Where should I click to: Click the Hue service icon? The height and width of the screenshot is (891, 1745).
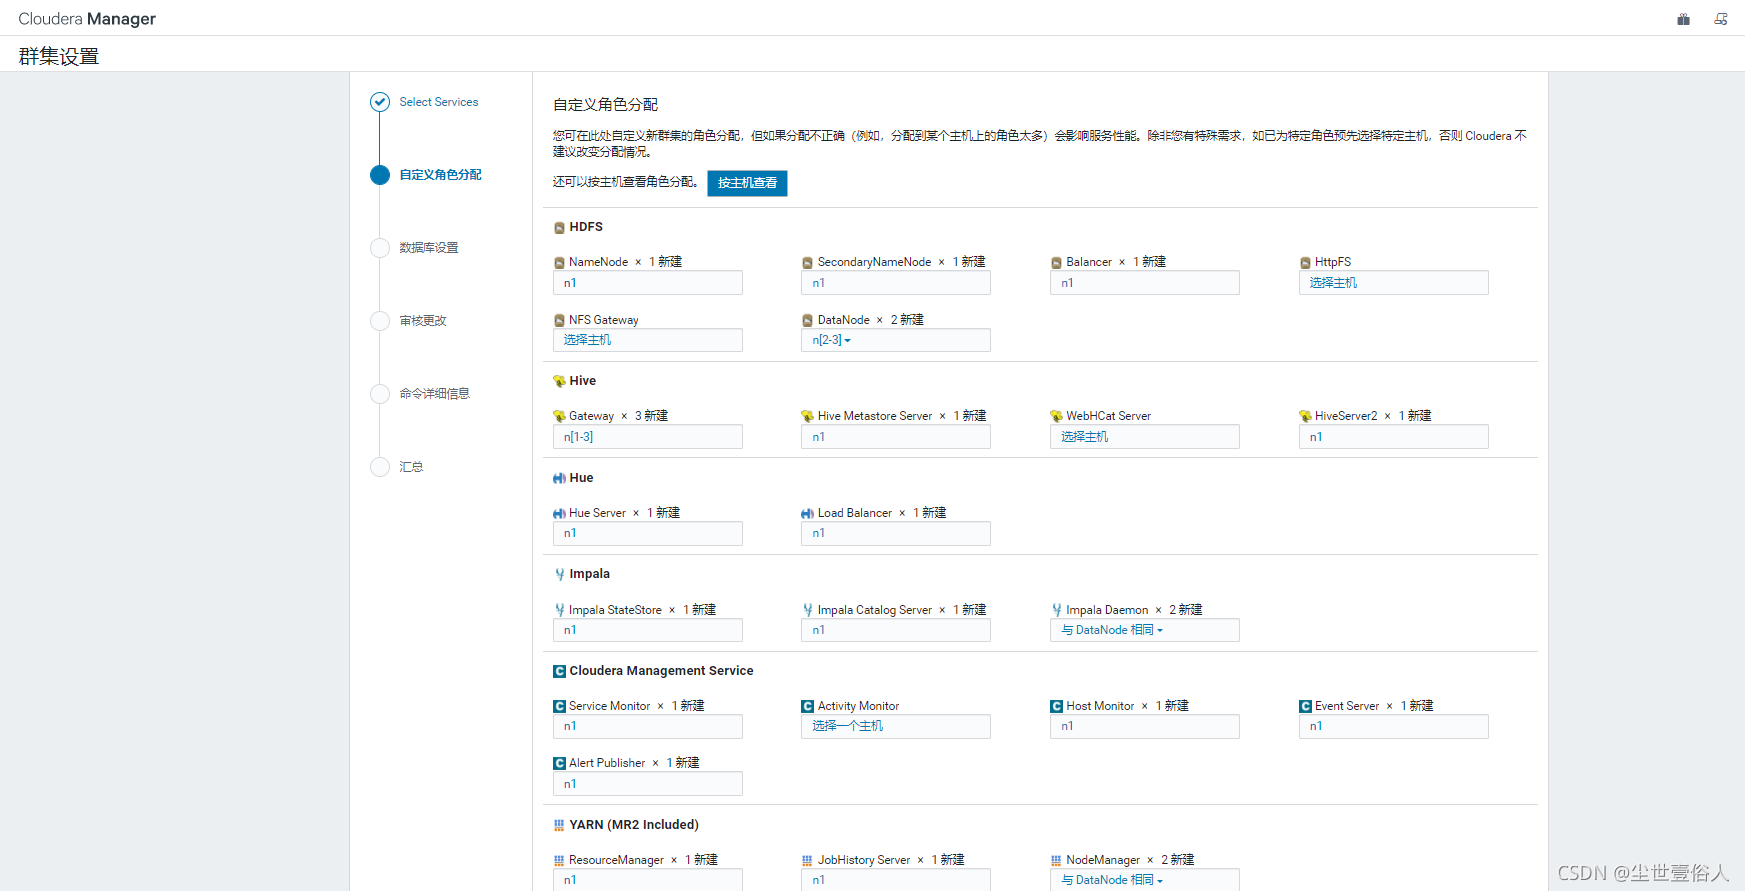(559, 478)
